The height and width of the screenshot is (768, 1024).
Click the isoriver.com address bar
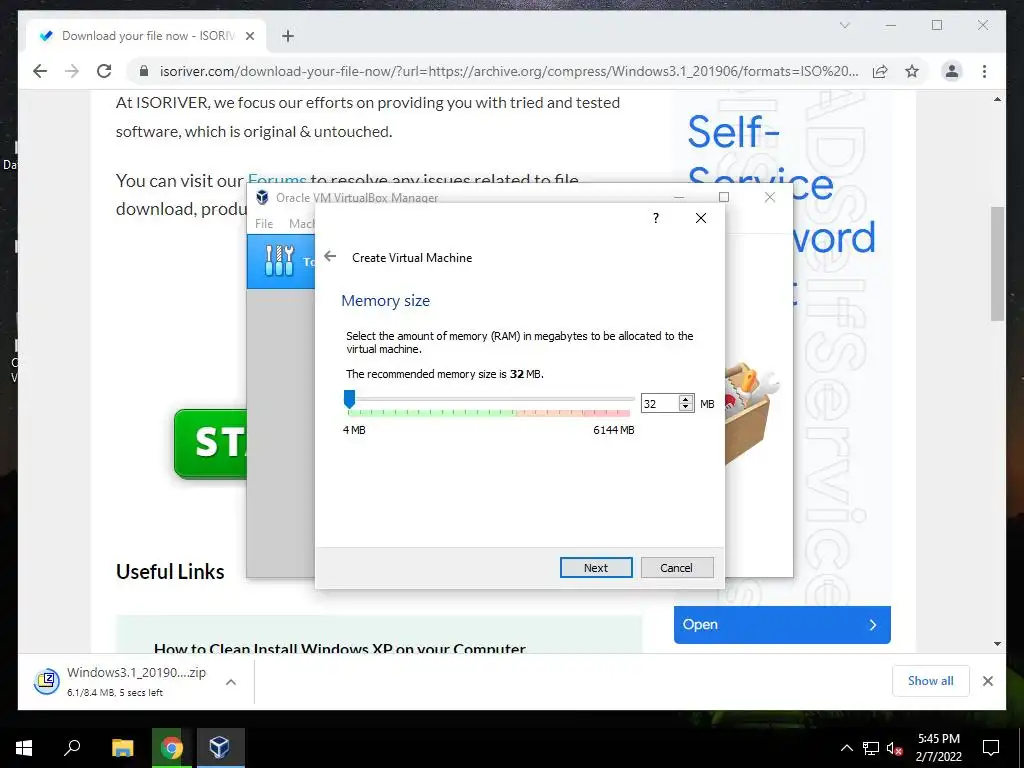coord(509,71)
